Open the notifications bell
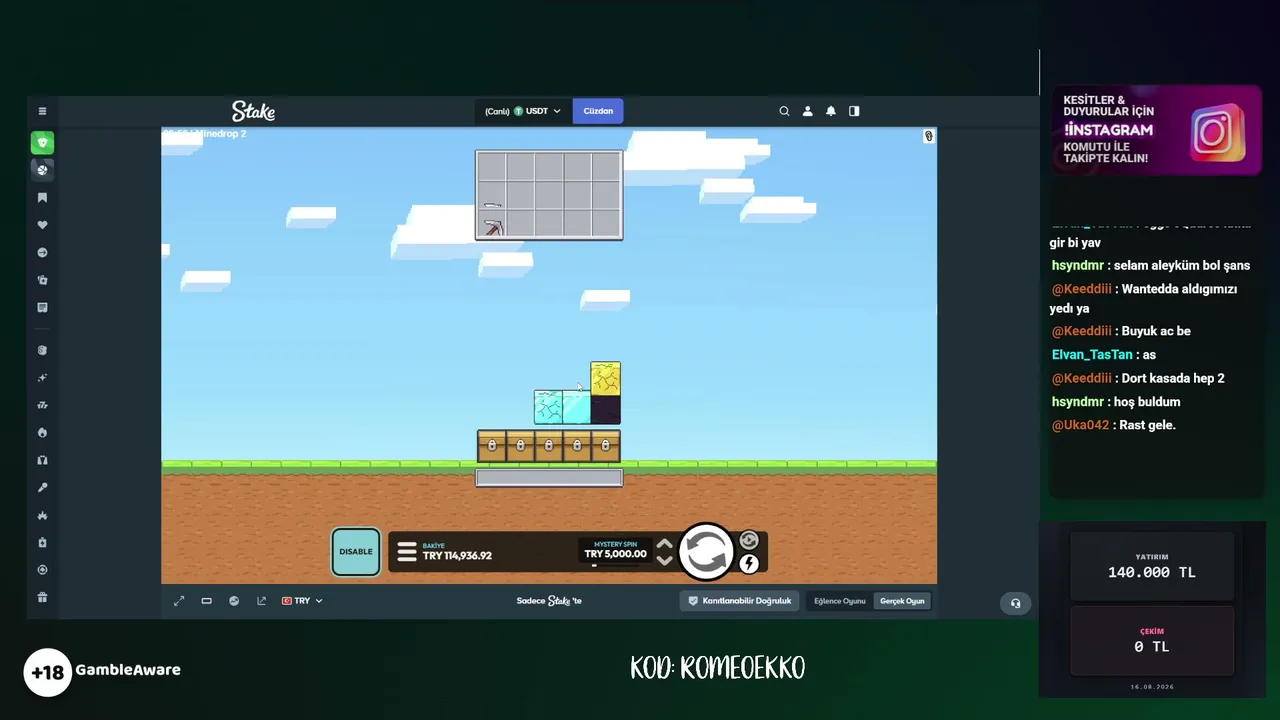Screen dimensions: 1280x720 pyautogui.click(x=830, y=111)
